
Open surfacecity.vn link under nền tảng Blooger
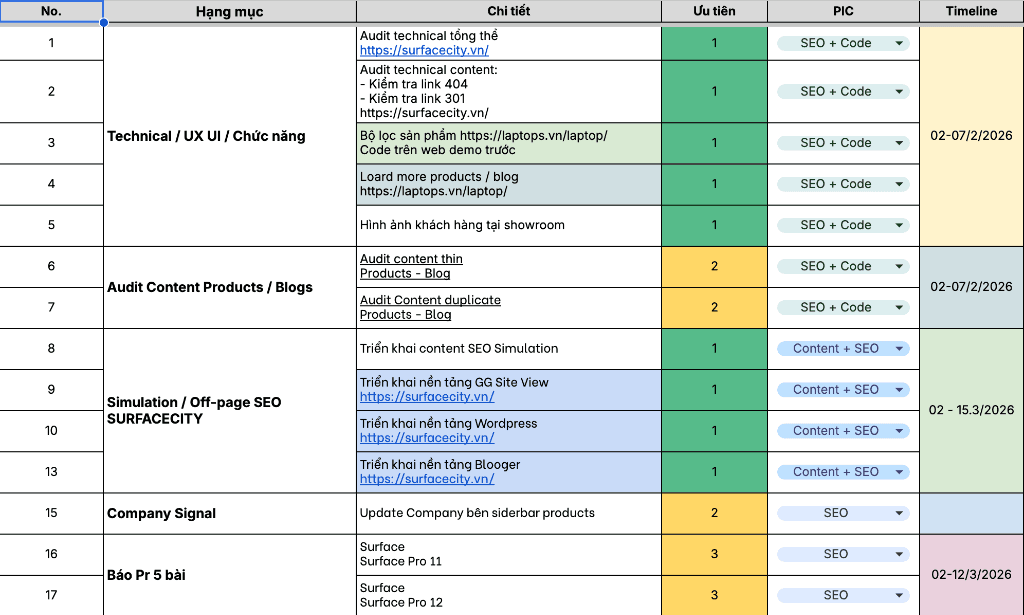coord(426,479)
